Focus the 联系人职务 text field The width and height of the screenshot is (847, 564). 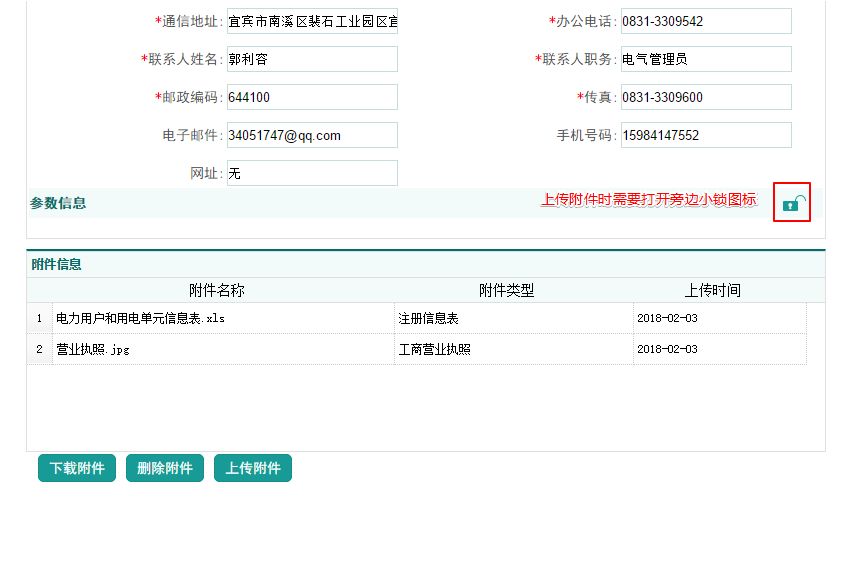tap(705, 59)
